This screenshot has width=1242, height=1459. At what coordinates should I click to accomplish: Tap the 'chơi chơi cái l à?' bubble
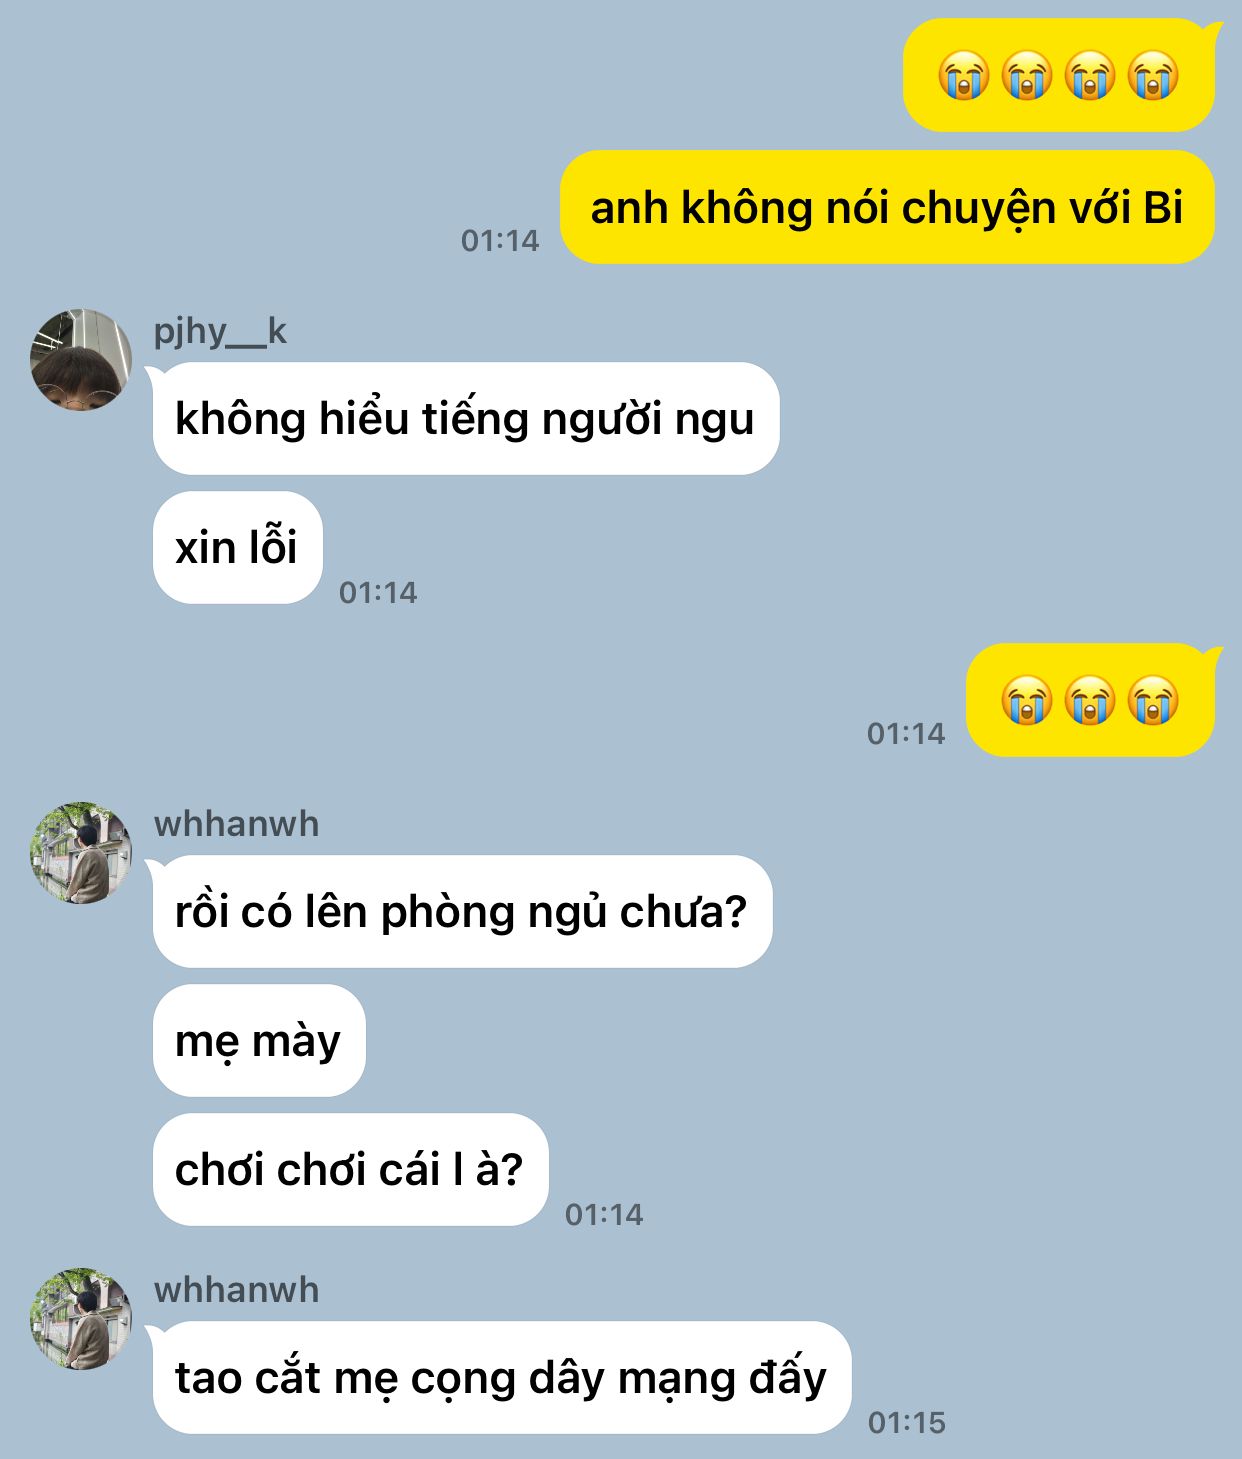tap(350, 1169)
